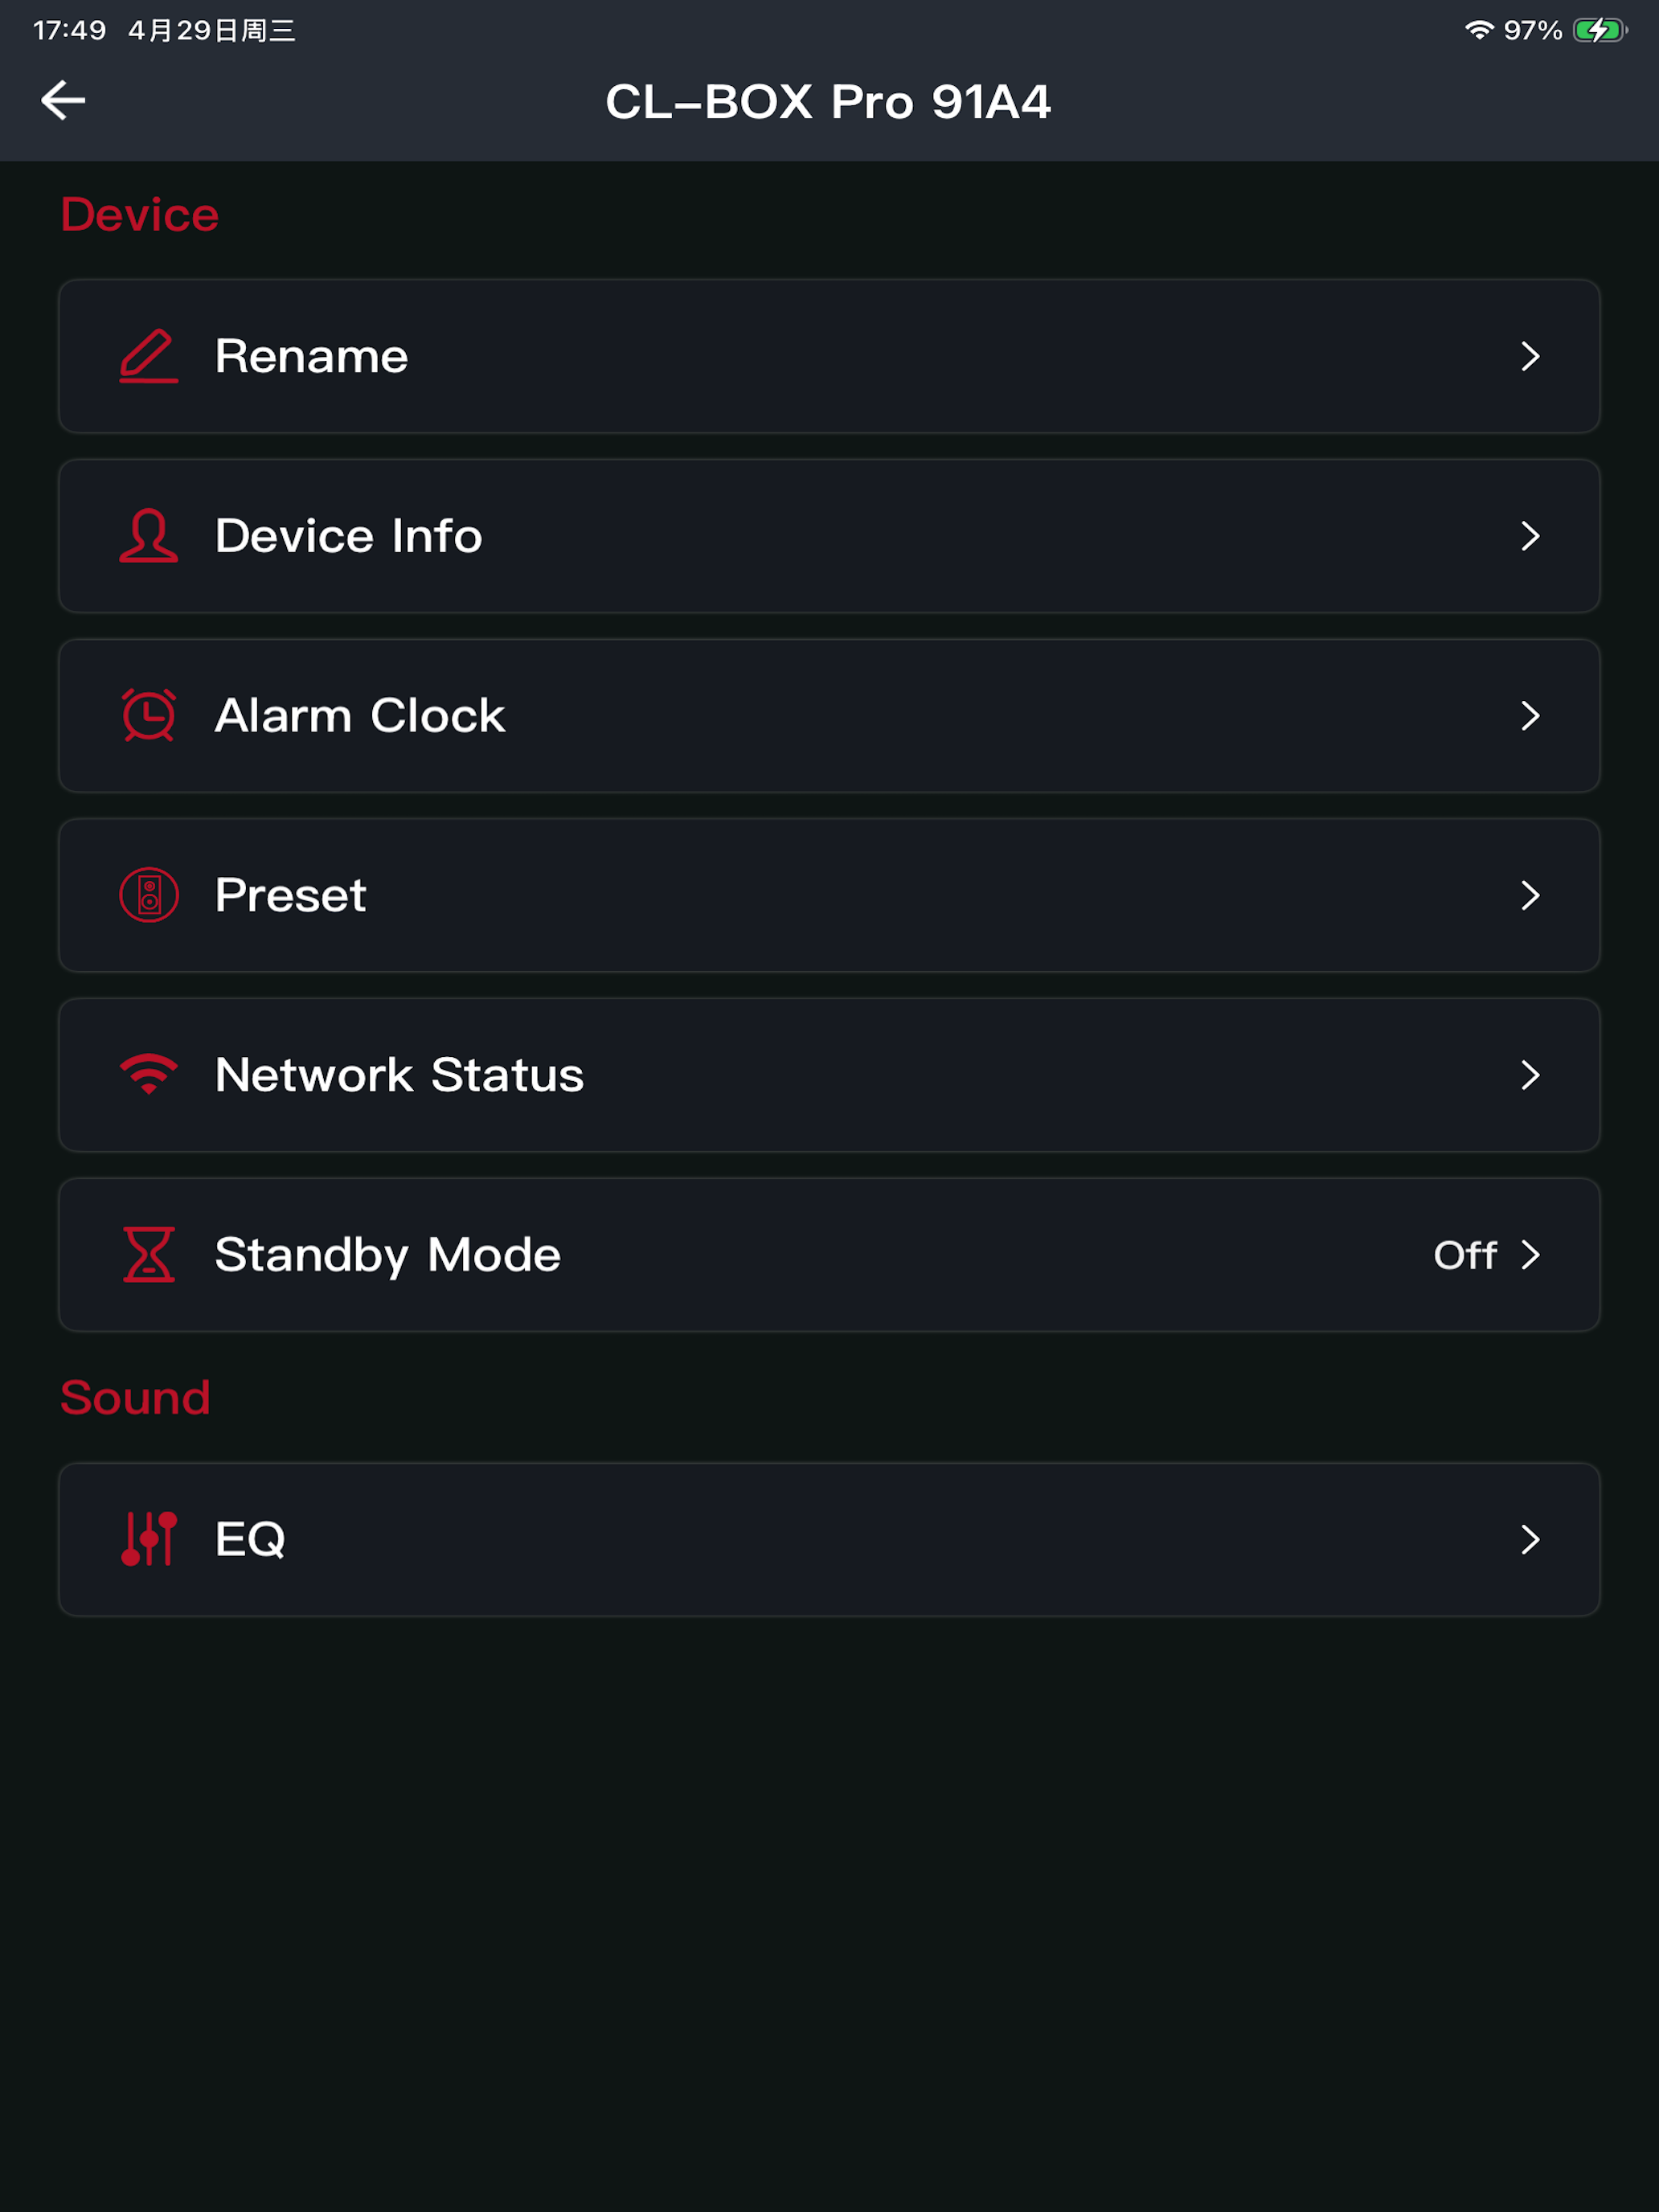Expand the Rename row chevron
The image size is (1659, 2212).
(x=1530, y=356)
